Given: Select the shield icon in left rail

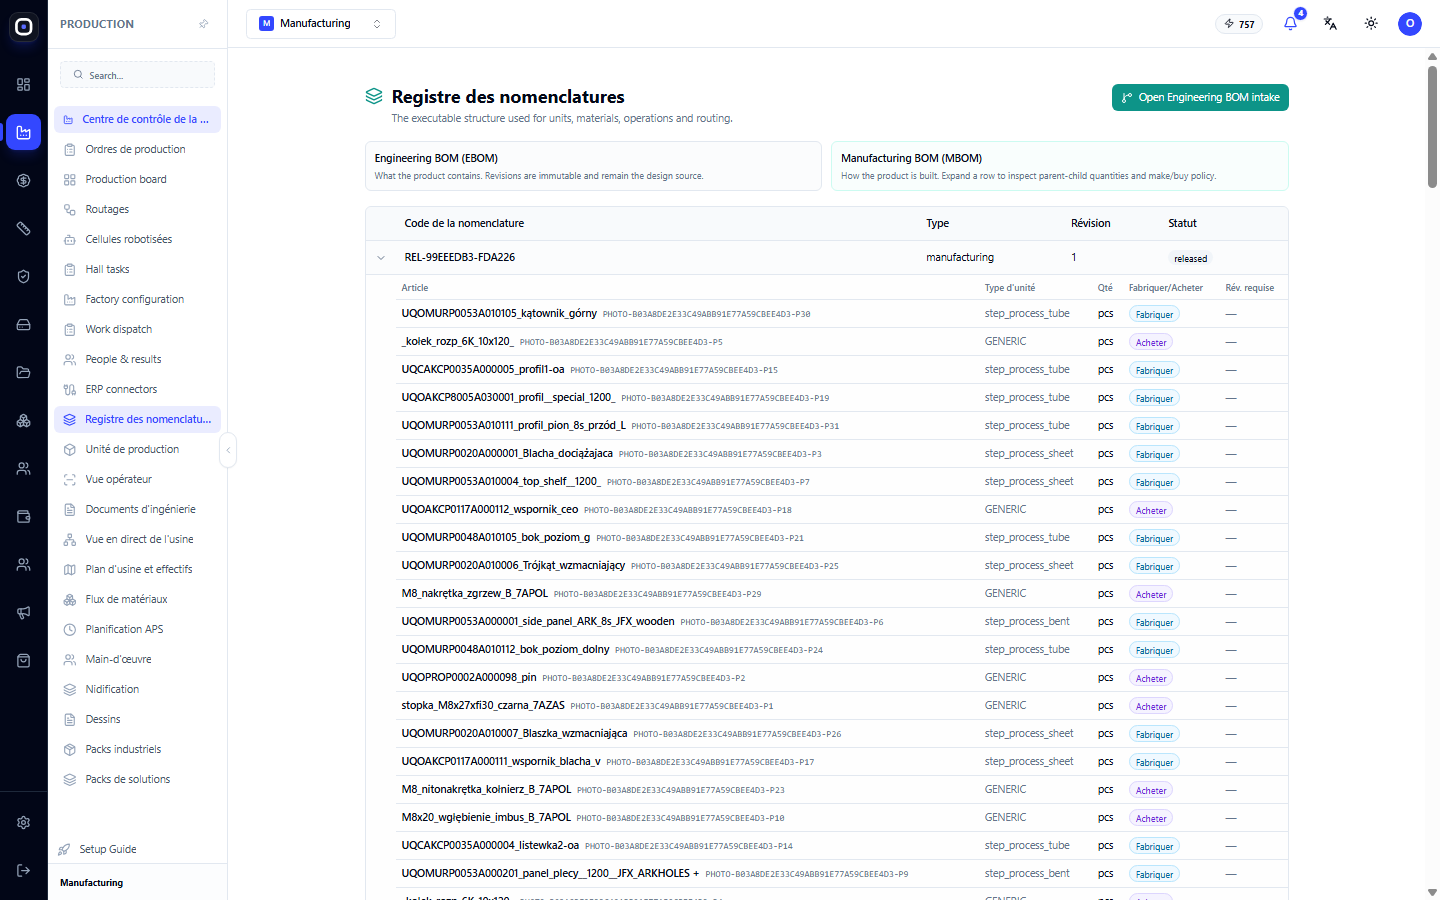Looking at the screenshot, I should (24, 276).
